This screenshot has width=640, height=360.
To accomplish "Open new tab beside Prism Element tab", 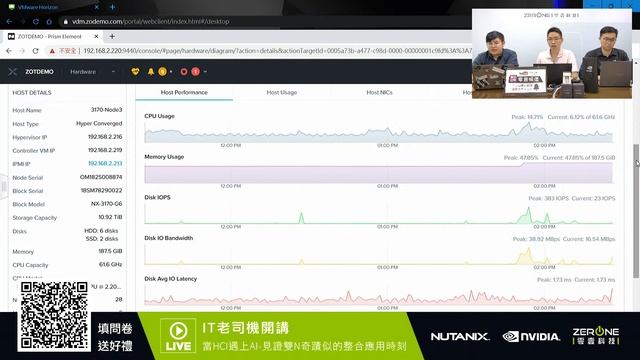I will click(x=112, y=36).
